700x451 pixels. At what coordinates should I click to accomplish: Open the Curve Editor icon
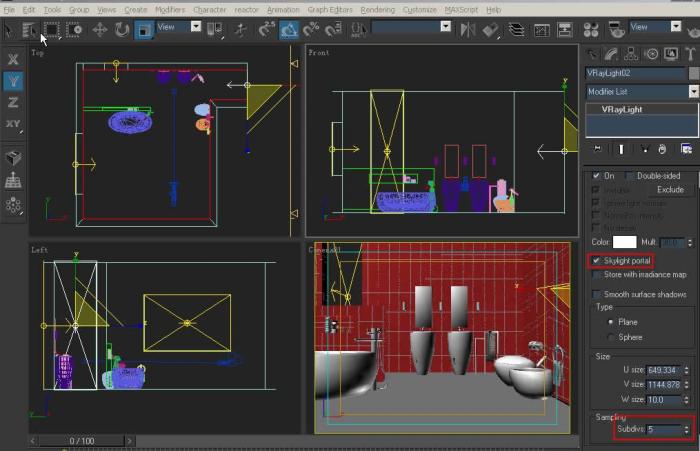tap(542, 30)
